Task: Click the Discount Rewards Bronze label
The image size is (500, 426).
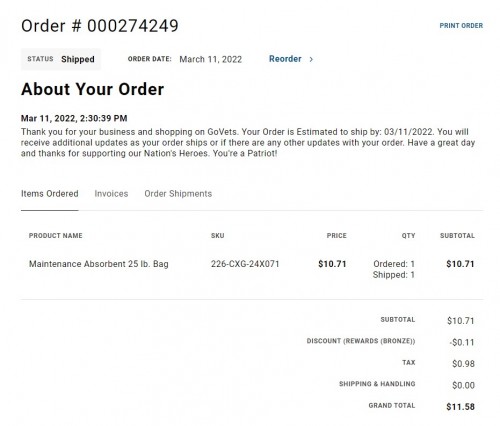Action: [361, 341]
